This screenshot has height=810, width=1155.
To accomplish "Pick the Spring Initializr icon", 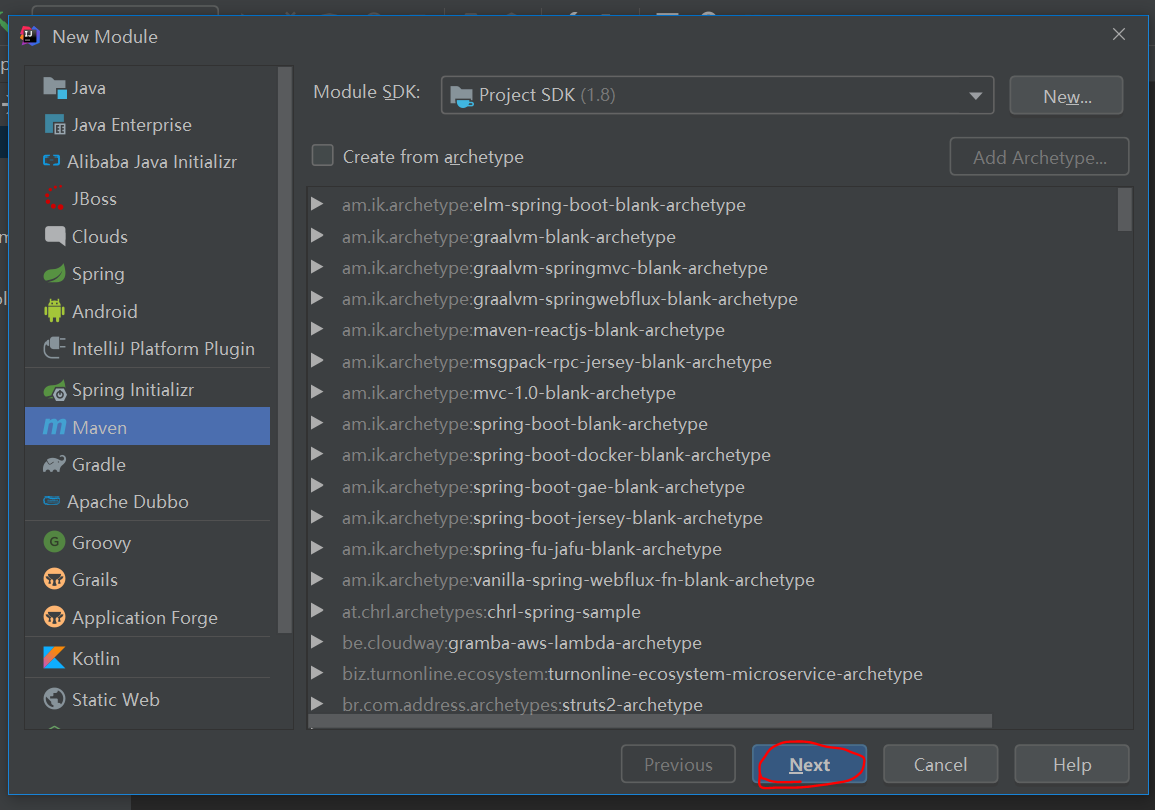I will tap(55, 390).
